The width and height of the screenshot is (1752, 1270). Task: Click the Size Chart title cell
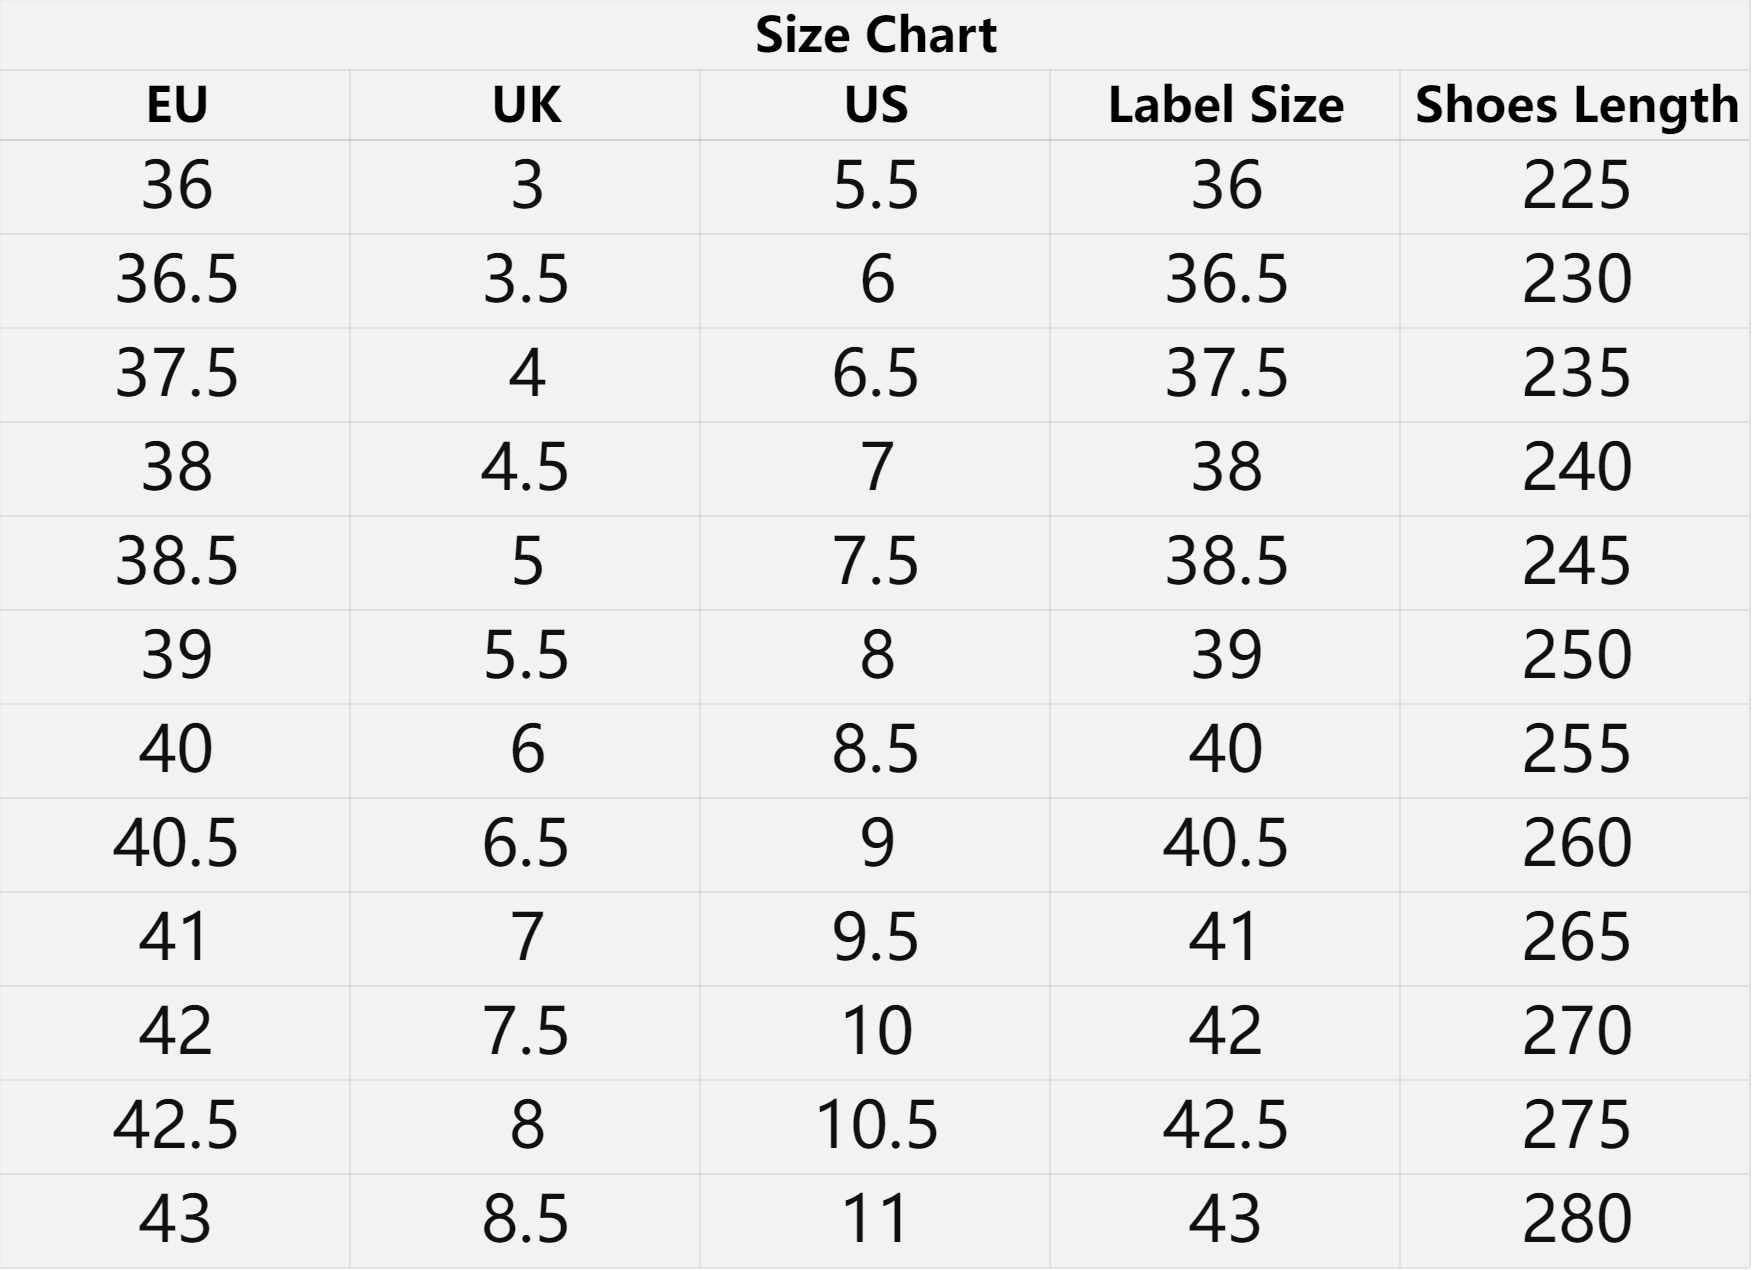tap(875, 35)
